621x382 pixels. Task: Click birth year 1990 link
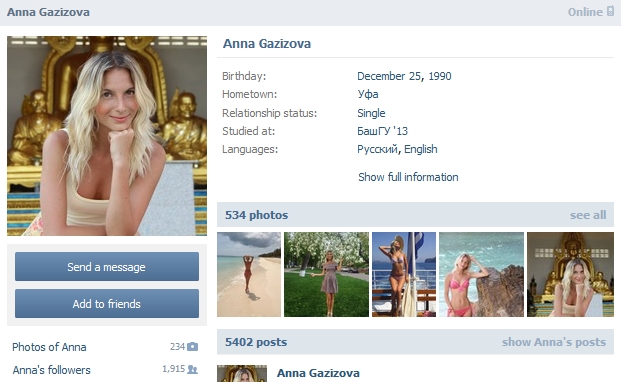click(x=440, y=76)
